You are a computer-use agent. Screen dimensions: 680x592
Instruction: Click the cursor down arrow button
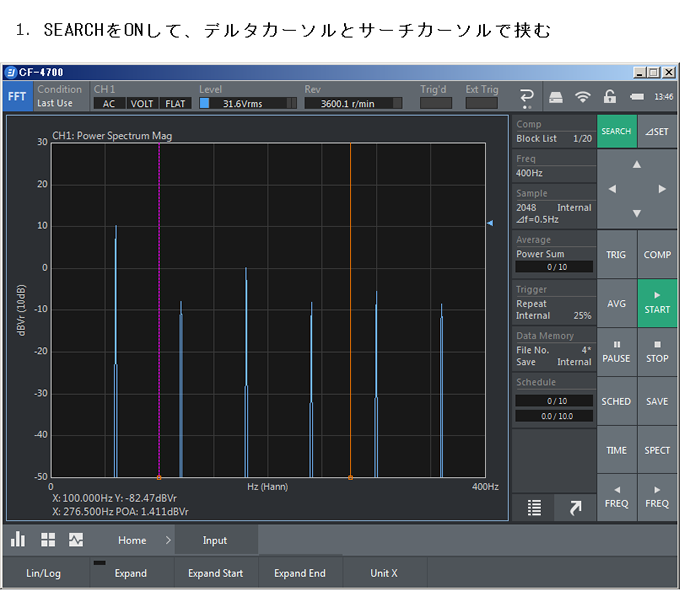pyautogui.click(x=637, y=212)
